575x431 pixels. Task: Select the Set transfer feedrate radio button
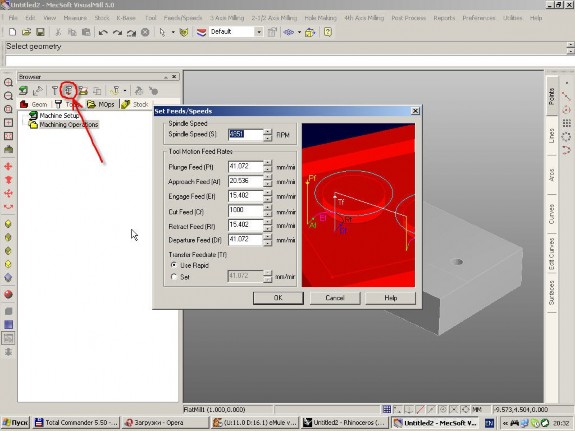pos(174,277)
